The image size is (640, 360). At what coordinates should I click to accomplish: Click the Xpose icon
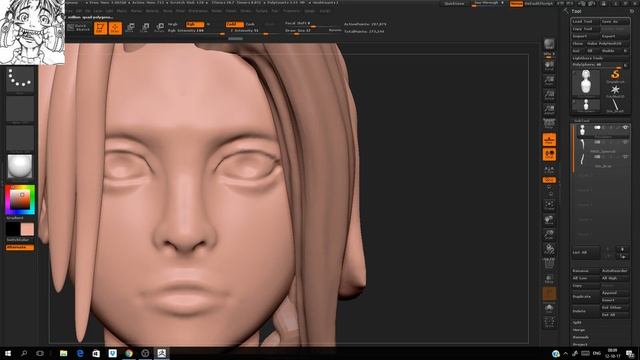(549, 322)
